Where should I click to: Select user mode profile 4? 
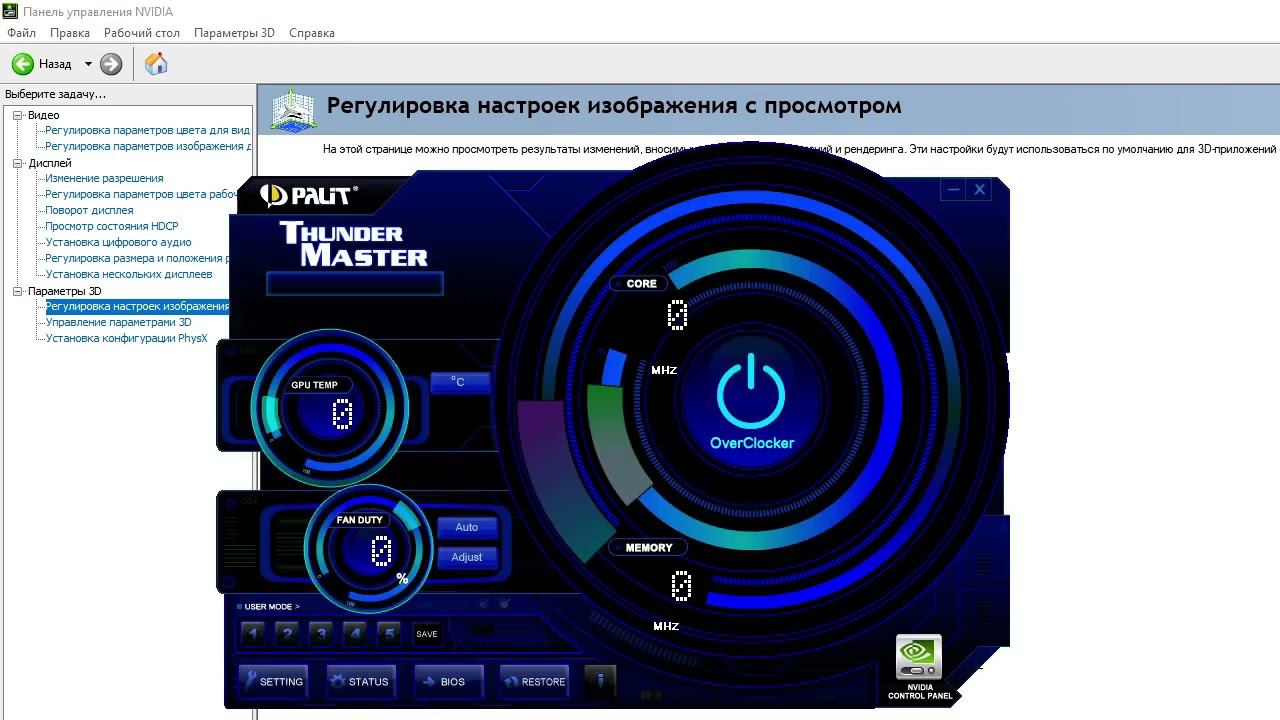point(355,633)
